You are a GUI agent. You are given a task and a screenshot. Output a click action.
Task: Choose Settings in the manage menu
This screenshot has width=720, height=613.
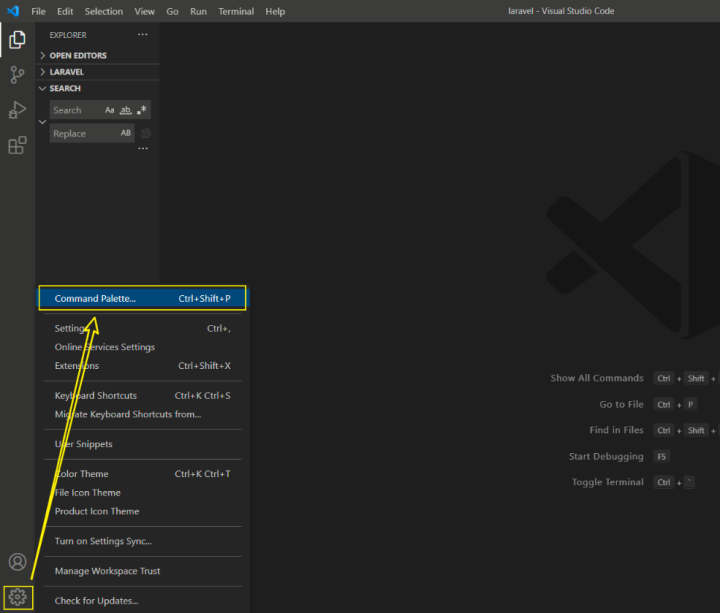coord(142,328)
